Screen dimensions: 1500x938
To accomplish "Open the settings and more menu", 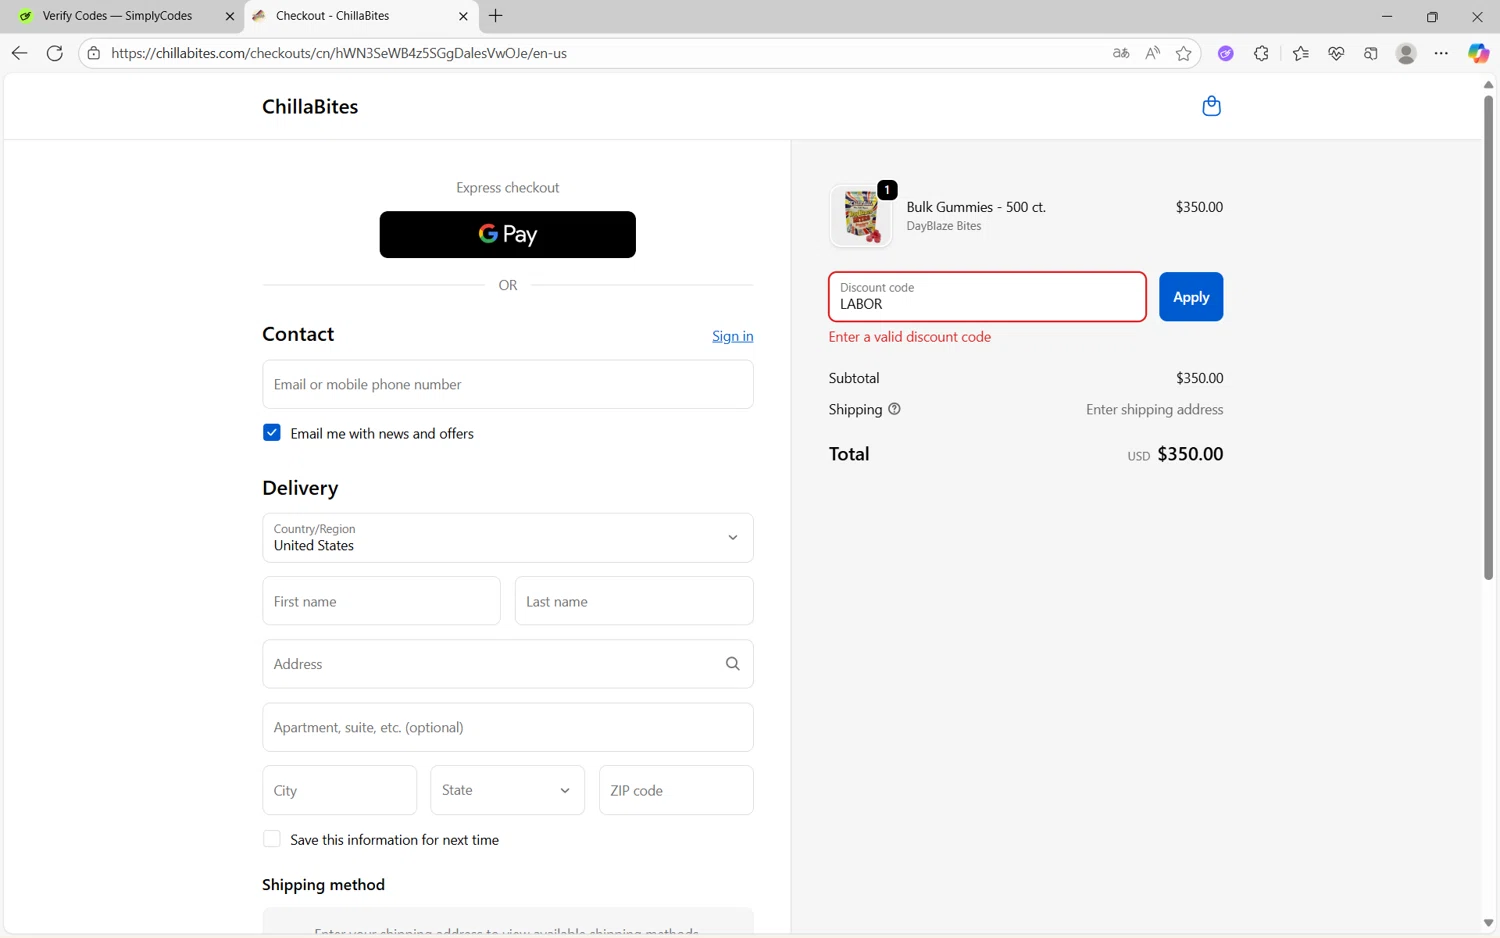I will [x=1441, y=53].
